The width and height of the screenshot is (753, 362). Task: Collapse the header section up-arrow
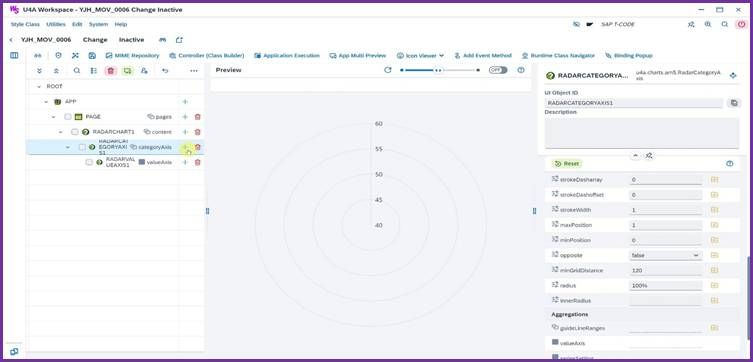coord(635,156)
